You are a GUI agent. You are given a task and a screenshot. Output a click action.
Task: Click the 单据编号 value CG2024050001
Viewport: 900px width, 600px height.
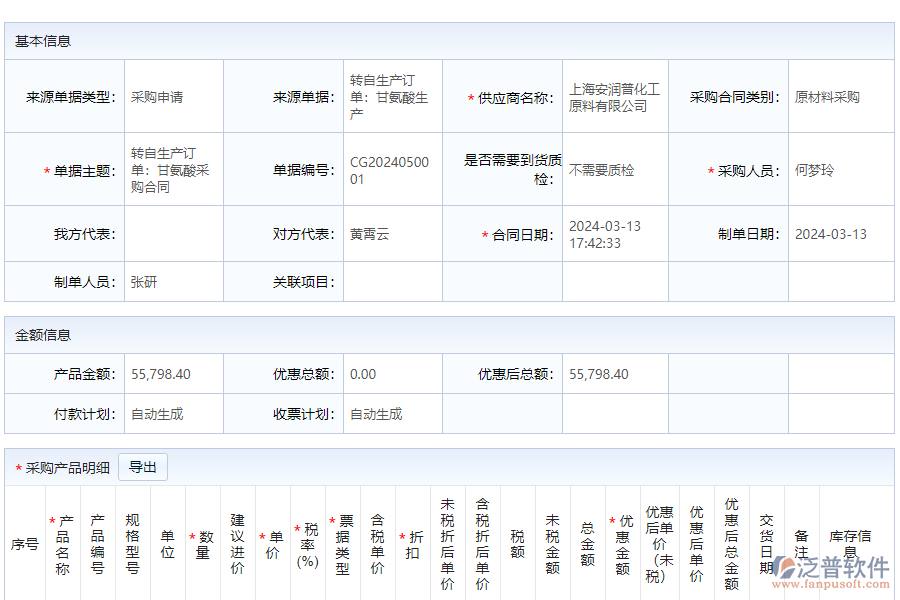tap(390, 169)
